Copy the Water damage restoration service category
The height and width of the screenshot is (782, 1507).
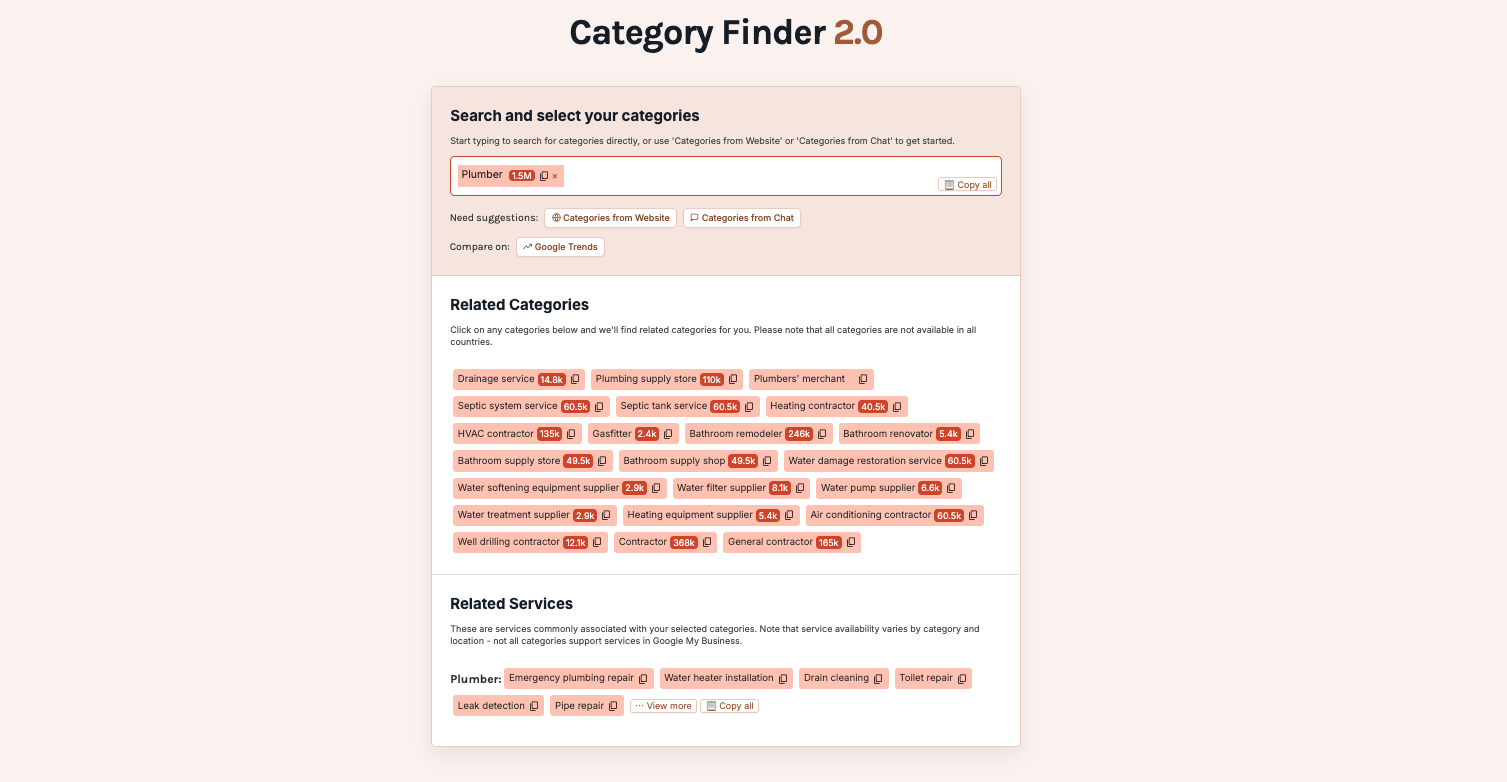984,460
